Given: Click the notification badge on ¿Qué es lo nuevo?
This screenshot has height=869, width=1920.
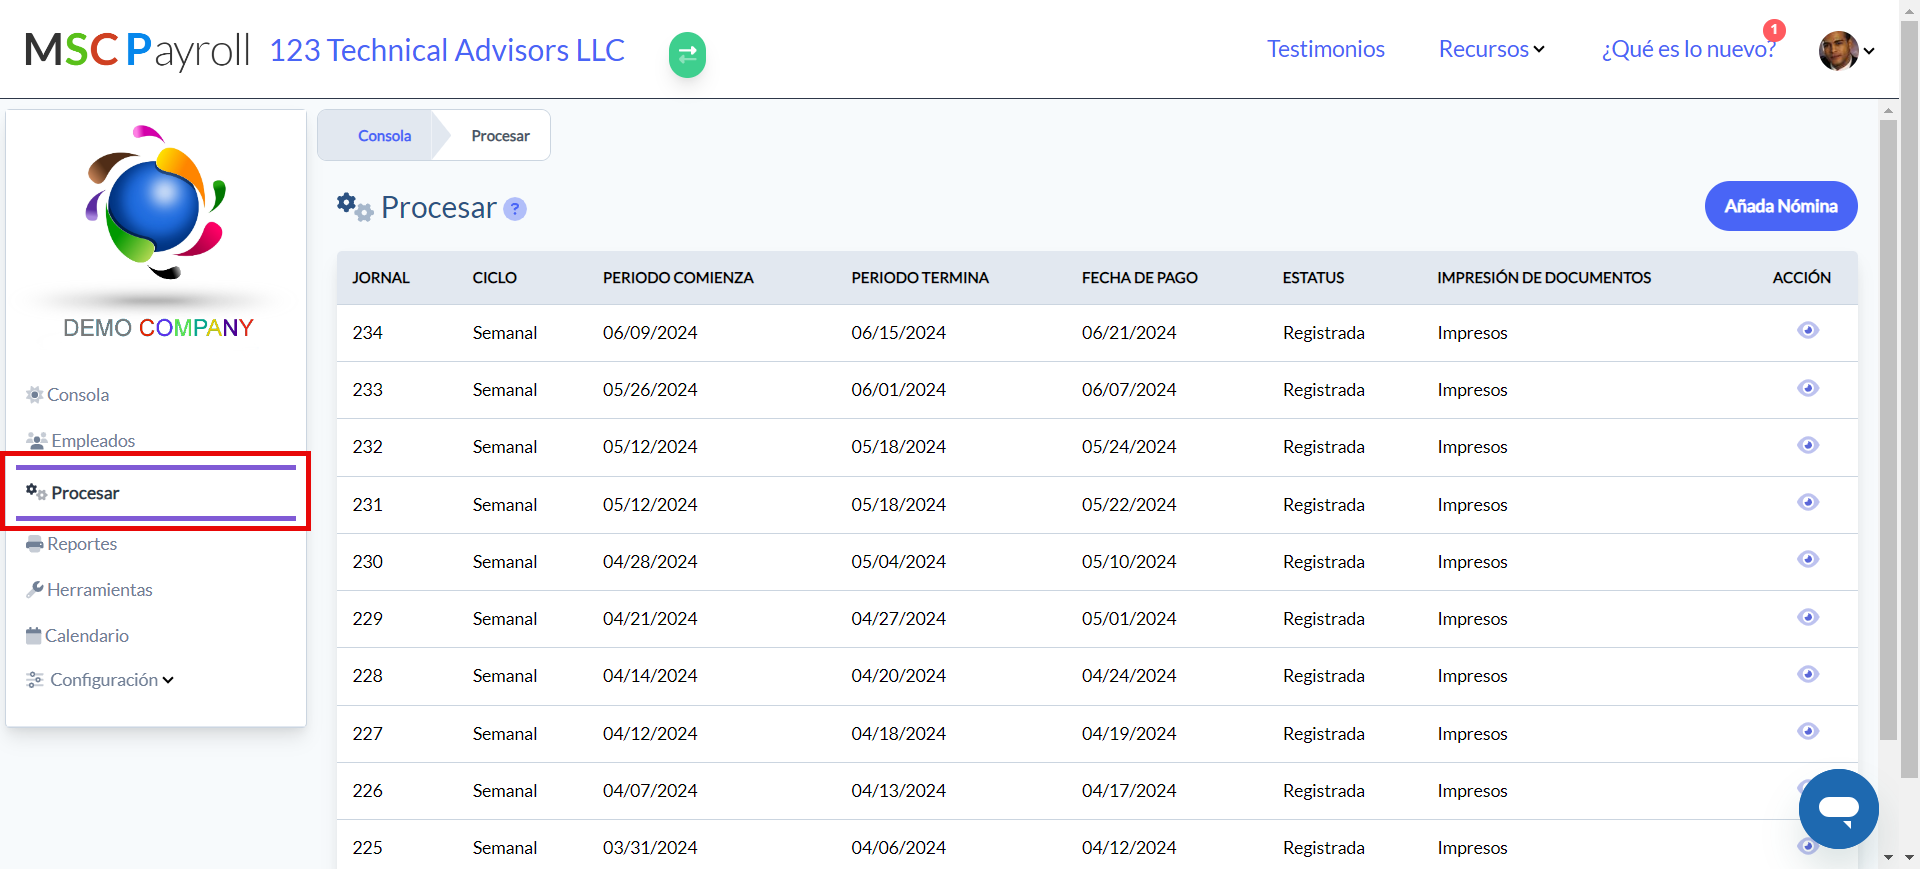Looking at the screenshot, I should coord(1774,30).
